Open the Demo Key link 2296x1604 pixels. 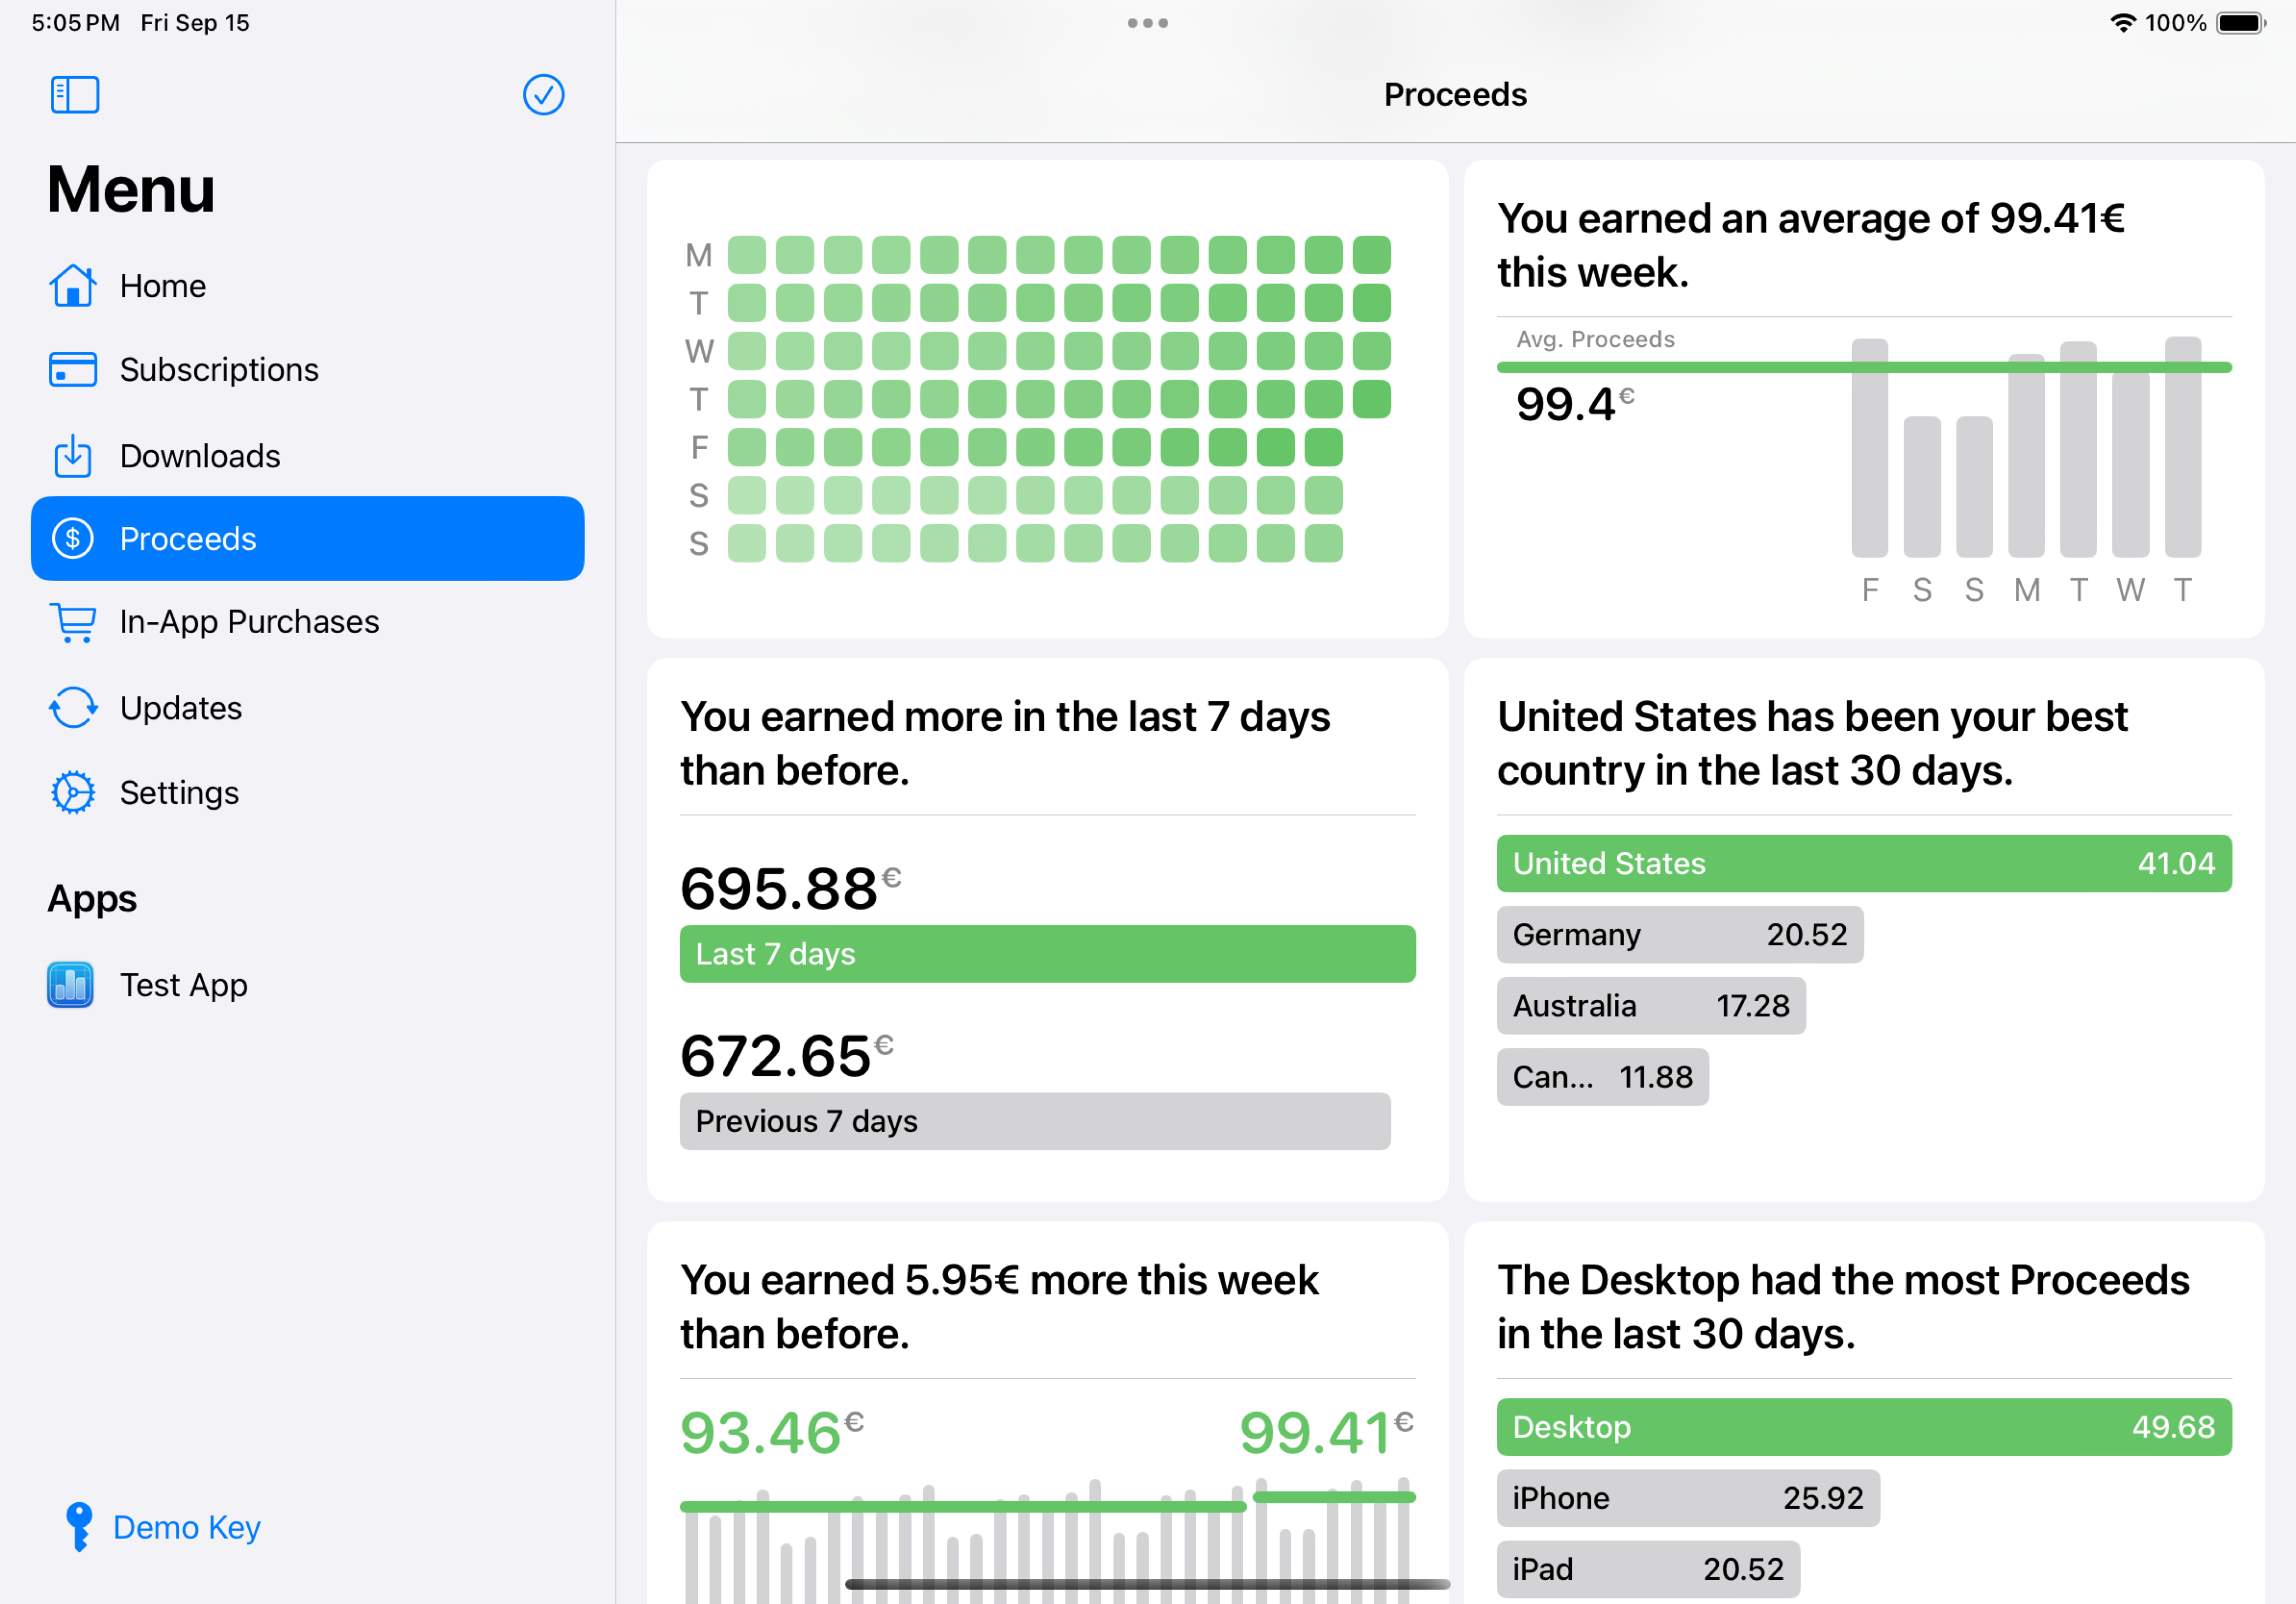[187, 1528]
